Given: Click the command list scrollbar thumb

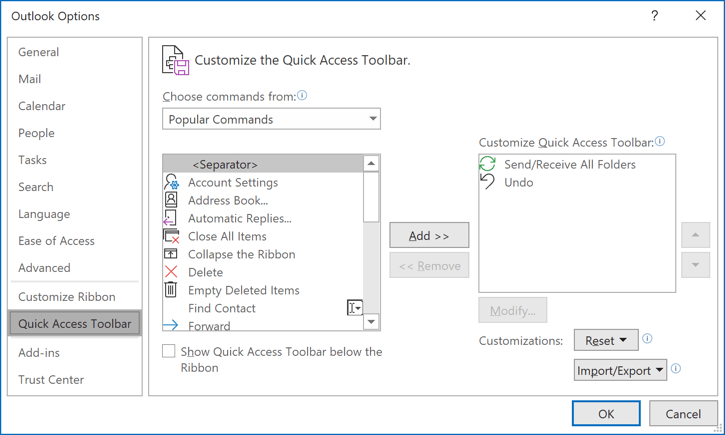Looking at the screenshot, I should coord(371,197).
